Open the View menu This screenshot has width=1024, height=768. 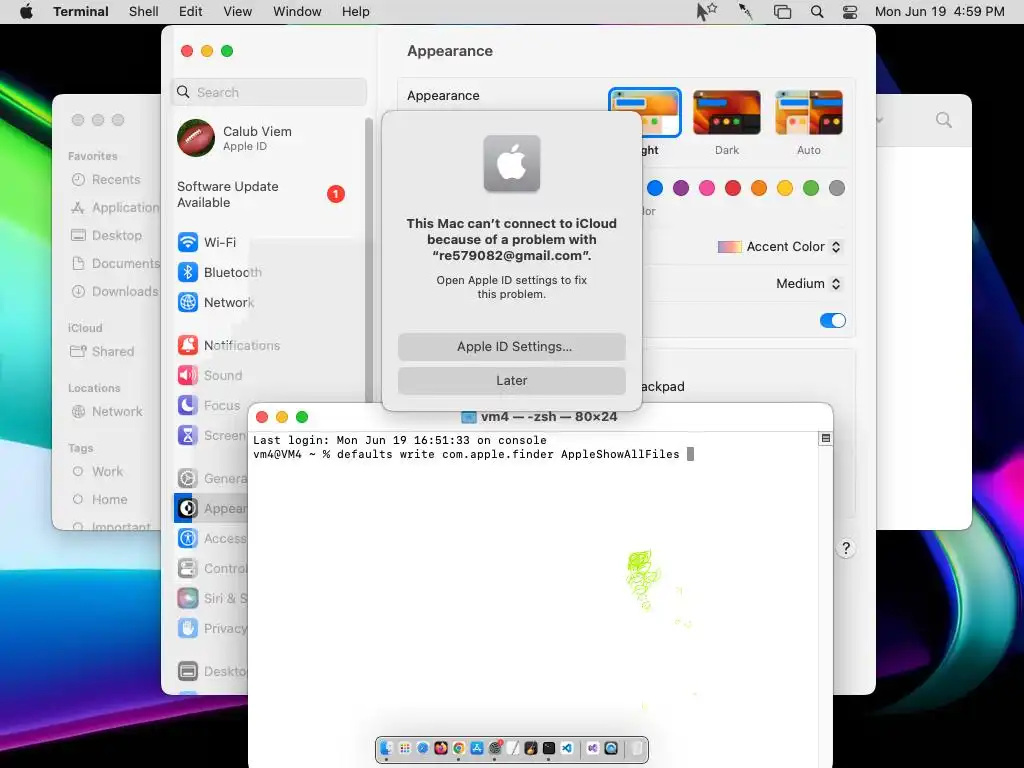(x=238, y=12)
